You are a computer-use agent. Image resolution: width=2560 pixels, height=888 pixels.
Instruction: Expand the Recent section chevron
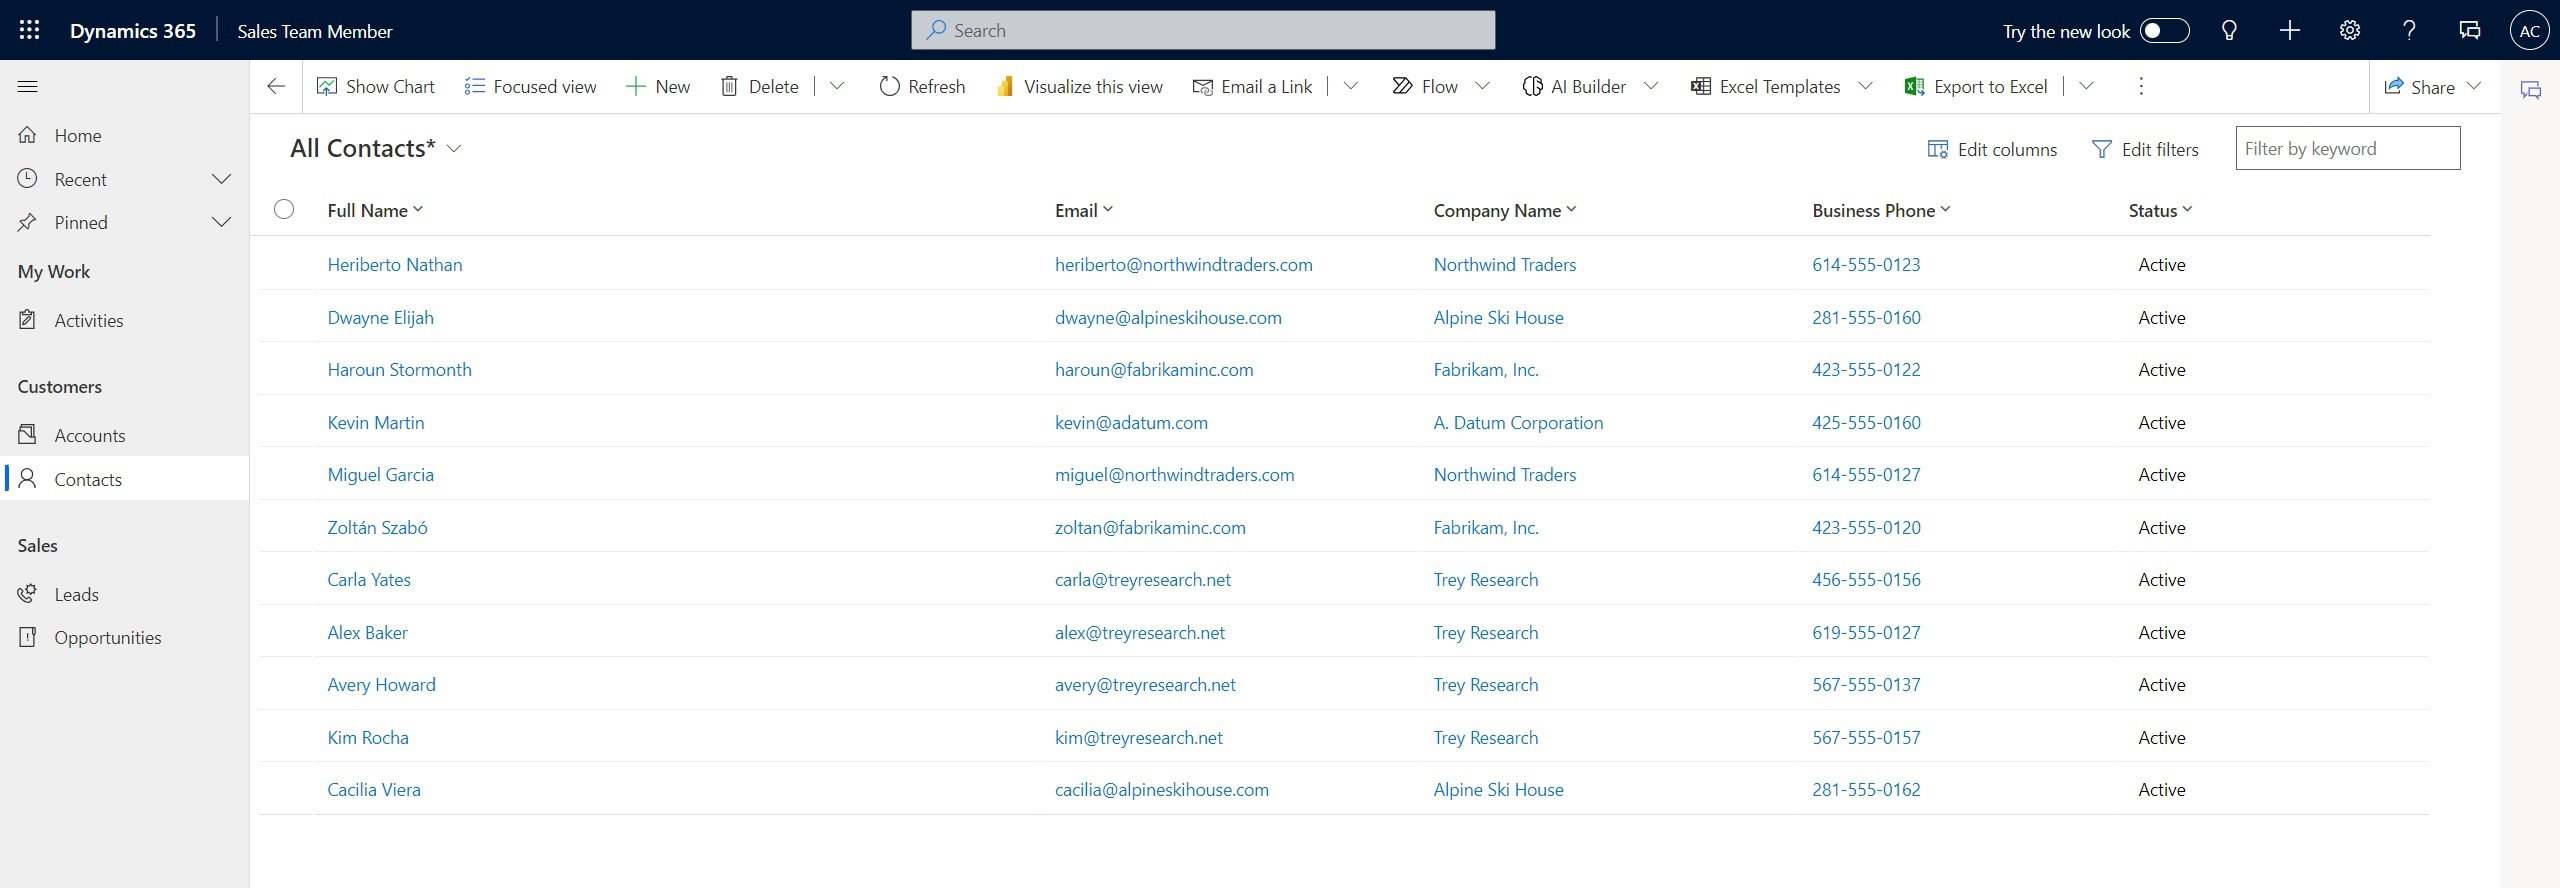(222, 179)
